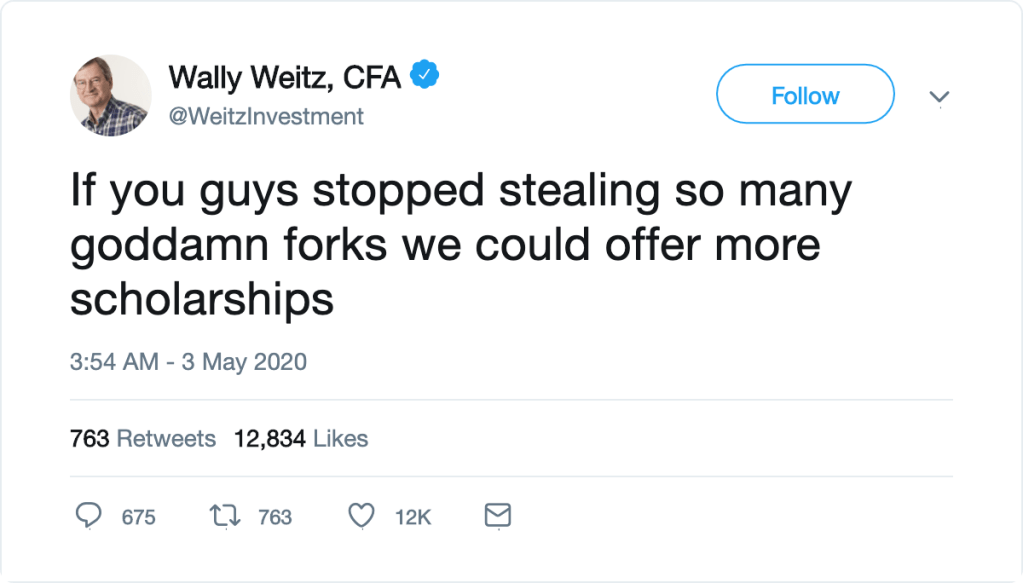Click the word "scholarships" in the tweet

click(x=201, y=298)
